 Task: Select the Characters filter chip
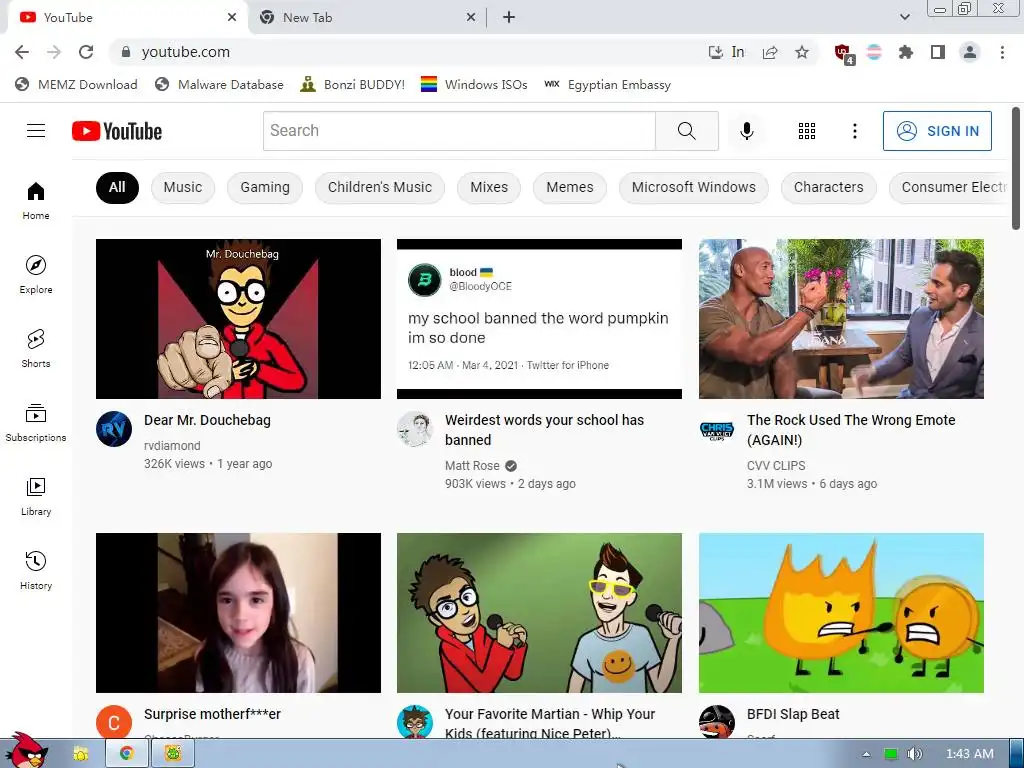coord(828,187)
